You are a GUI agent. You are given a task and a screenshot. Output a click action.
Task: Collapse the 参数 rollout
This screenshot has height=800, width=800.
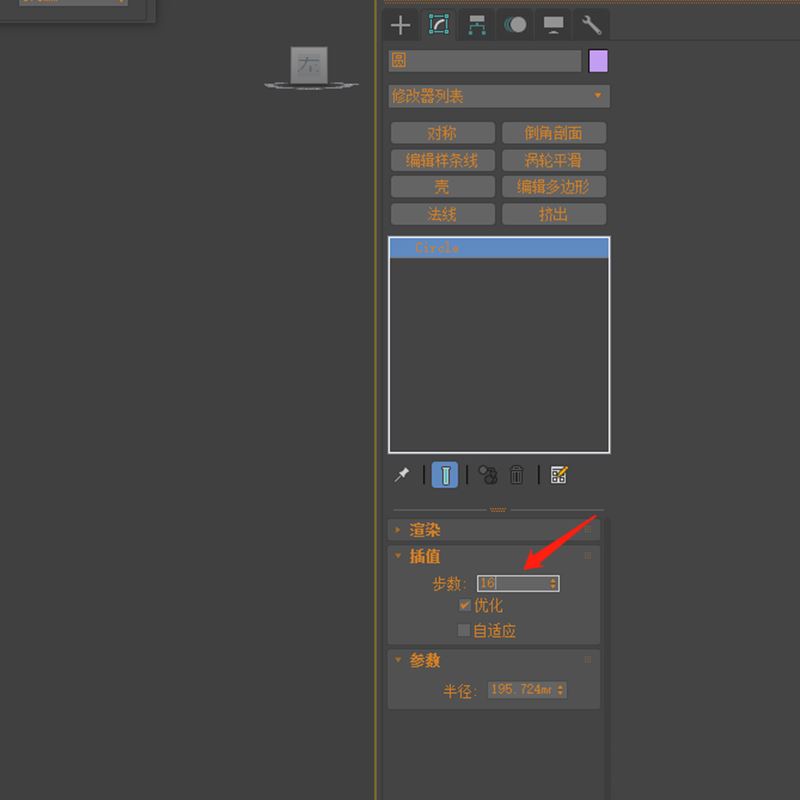click(x=425, y=660)
